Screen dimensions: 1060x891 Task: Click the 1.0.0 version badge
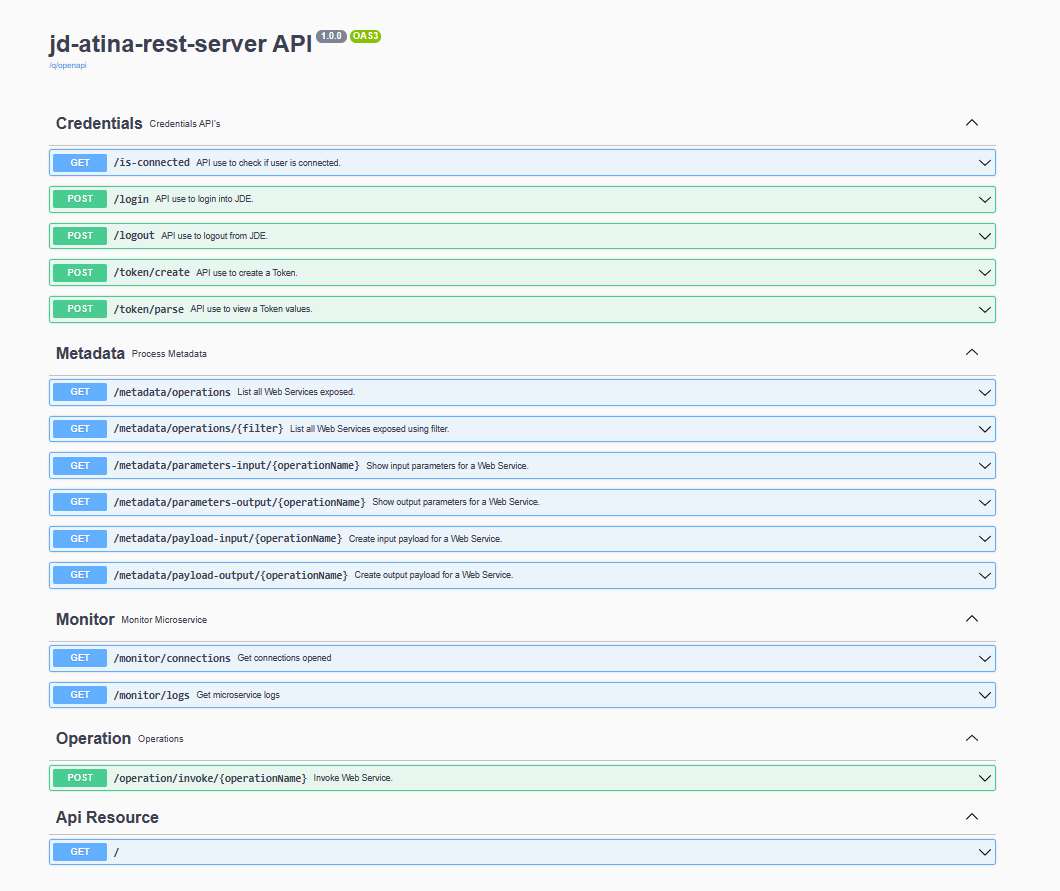[331, 36]
